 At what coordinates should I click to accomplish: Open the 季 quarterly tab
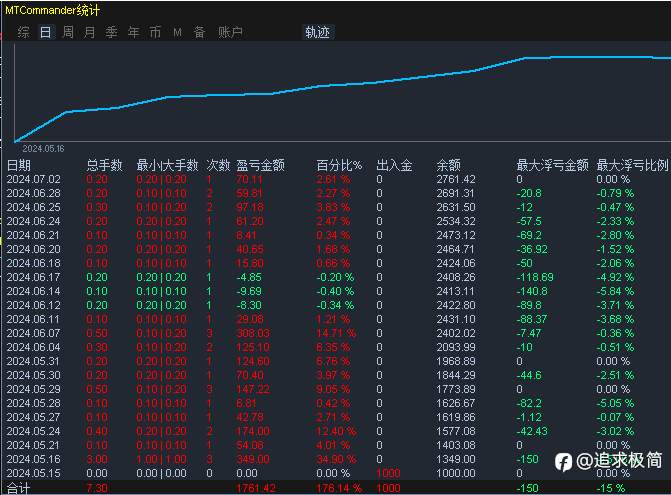tap(112, 32)
